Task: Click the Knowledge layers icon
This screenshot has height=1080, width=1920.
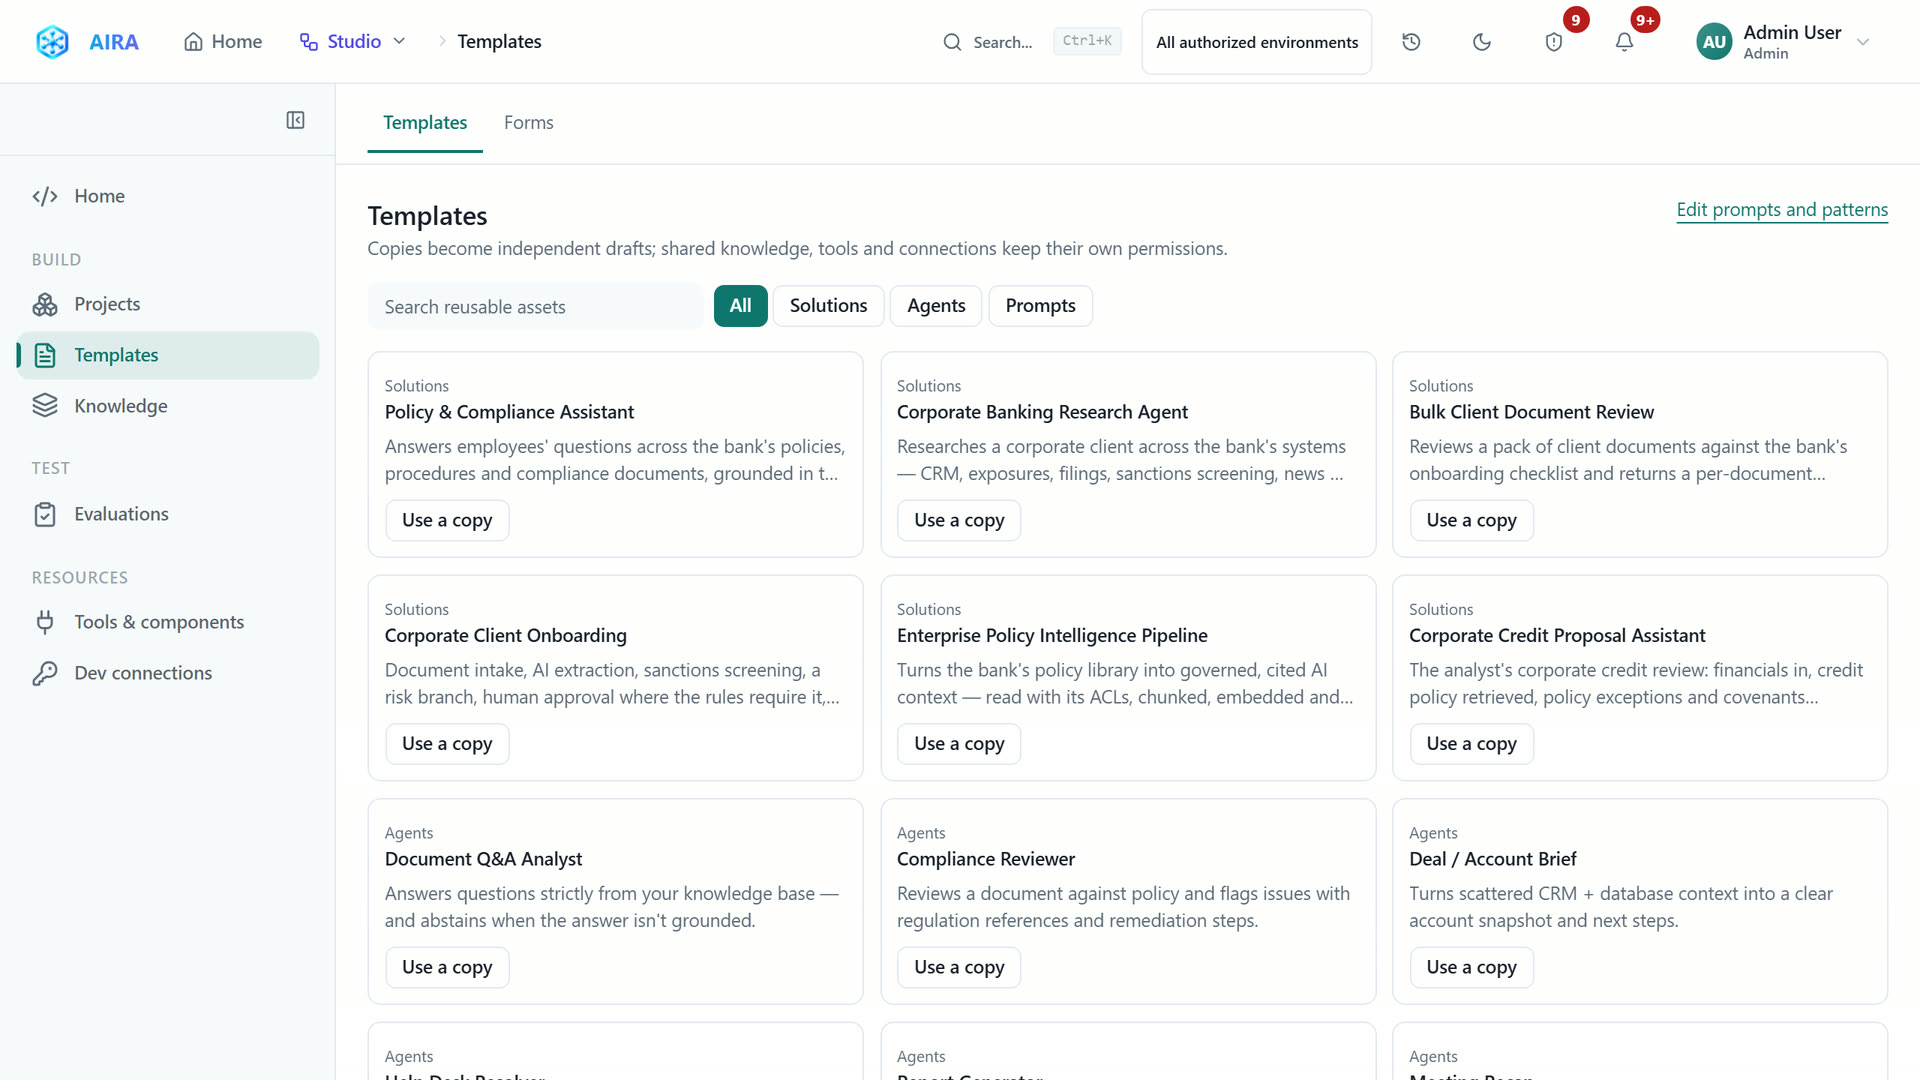Action: (45, 406)
